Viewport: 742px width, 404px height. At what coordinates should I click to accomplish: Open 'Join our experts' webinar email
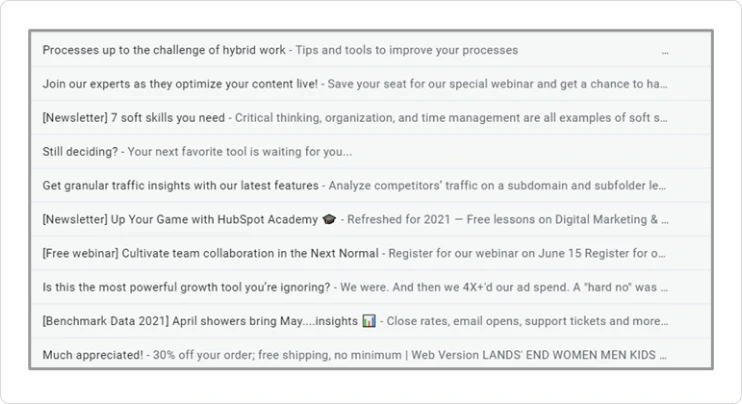[371, 84]
